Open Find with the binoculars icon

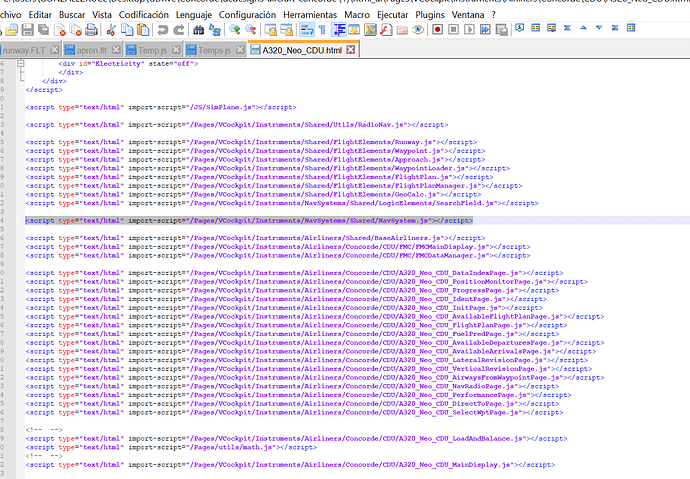coord(198,30)
